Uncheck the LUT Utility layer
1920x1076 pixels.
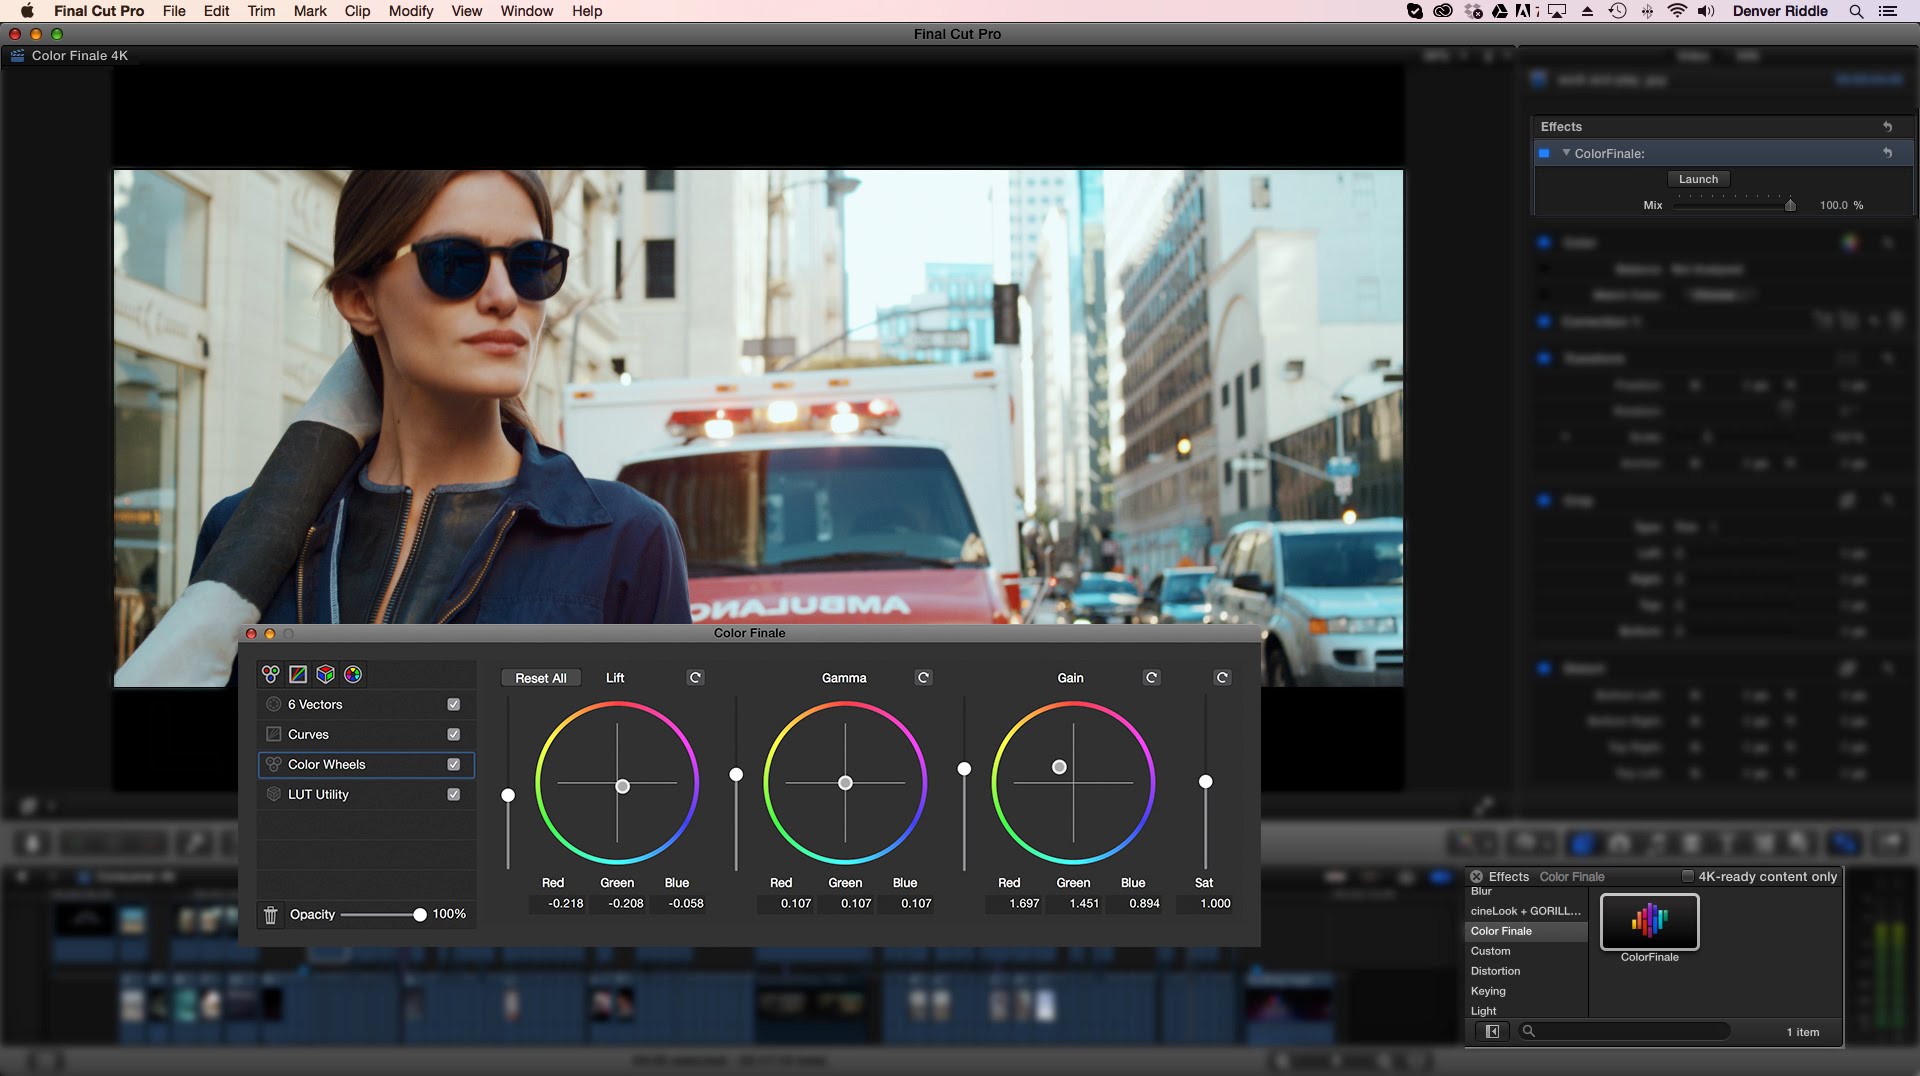click(454, 795)
